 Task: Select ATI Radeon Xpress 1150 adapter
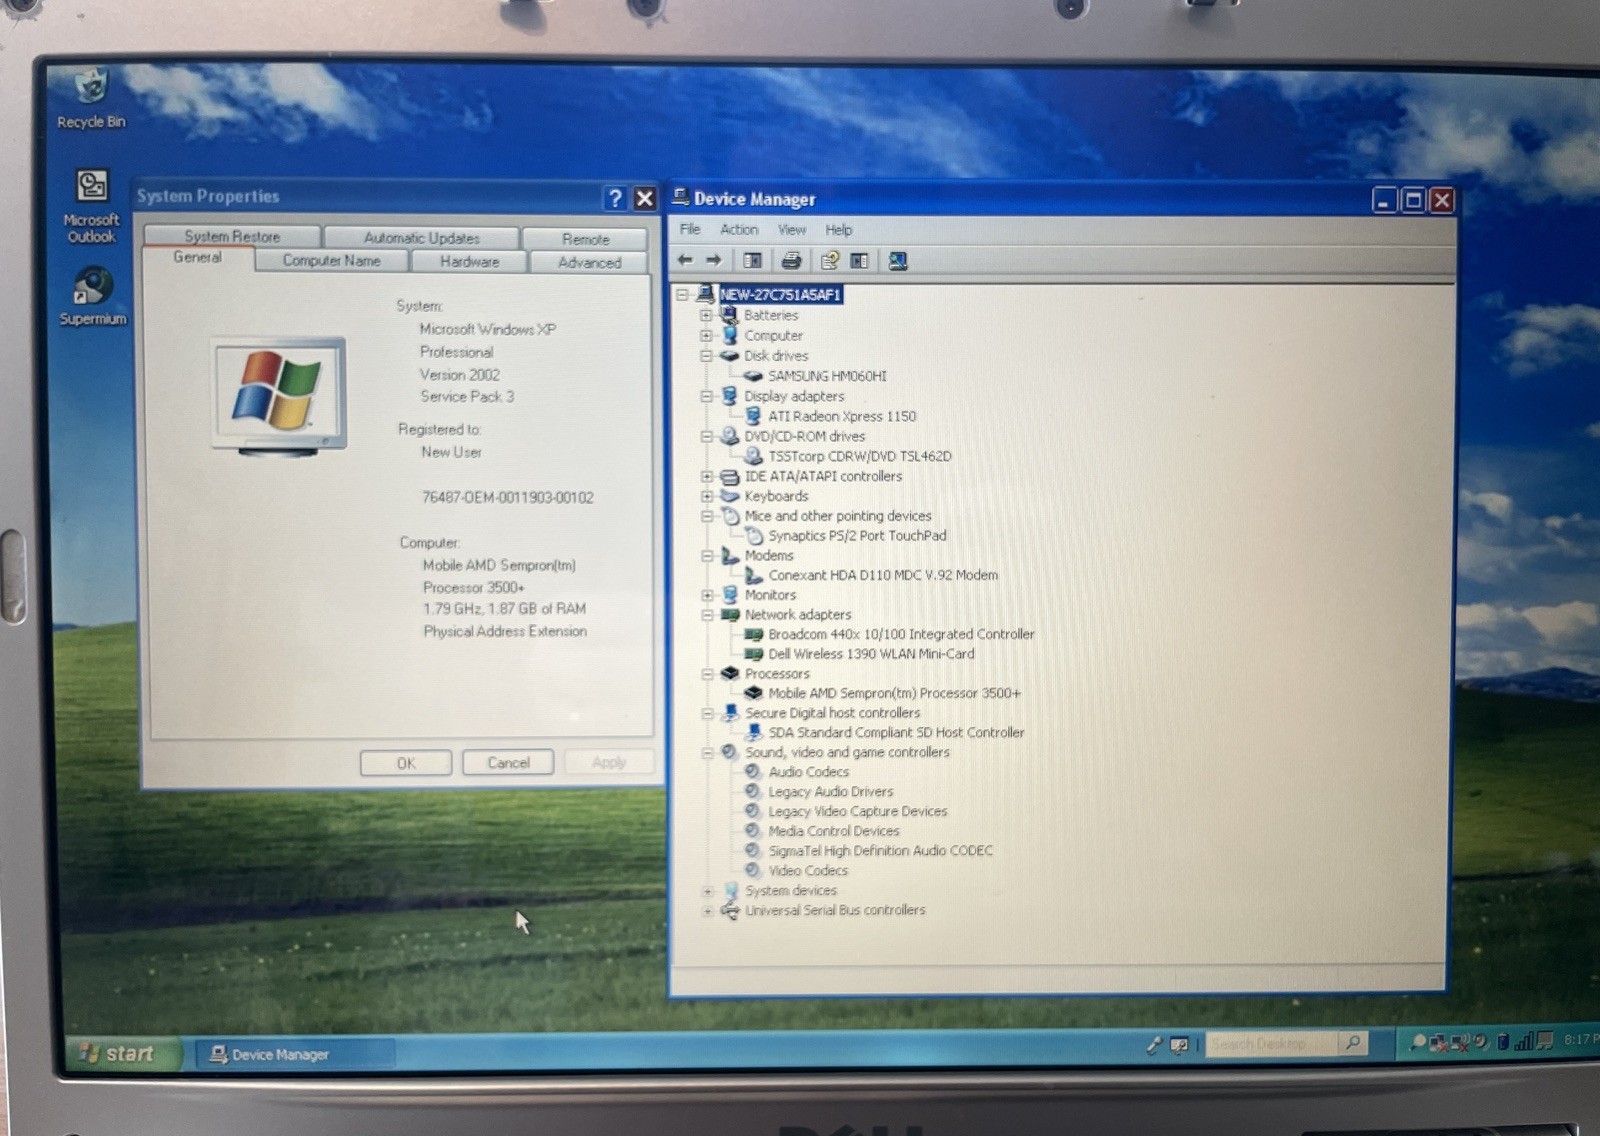pyautogui.click(x=842, y=416)
